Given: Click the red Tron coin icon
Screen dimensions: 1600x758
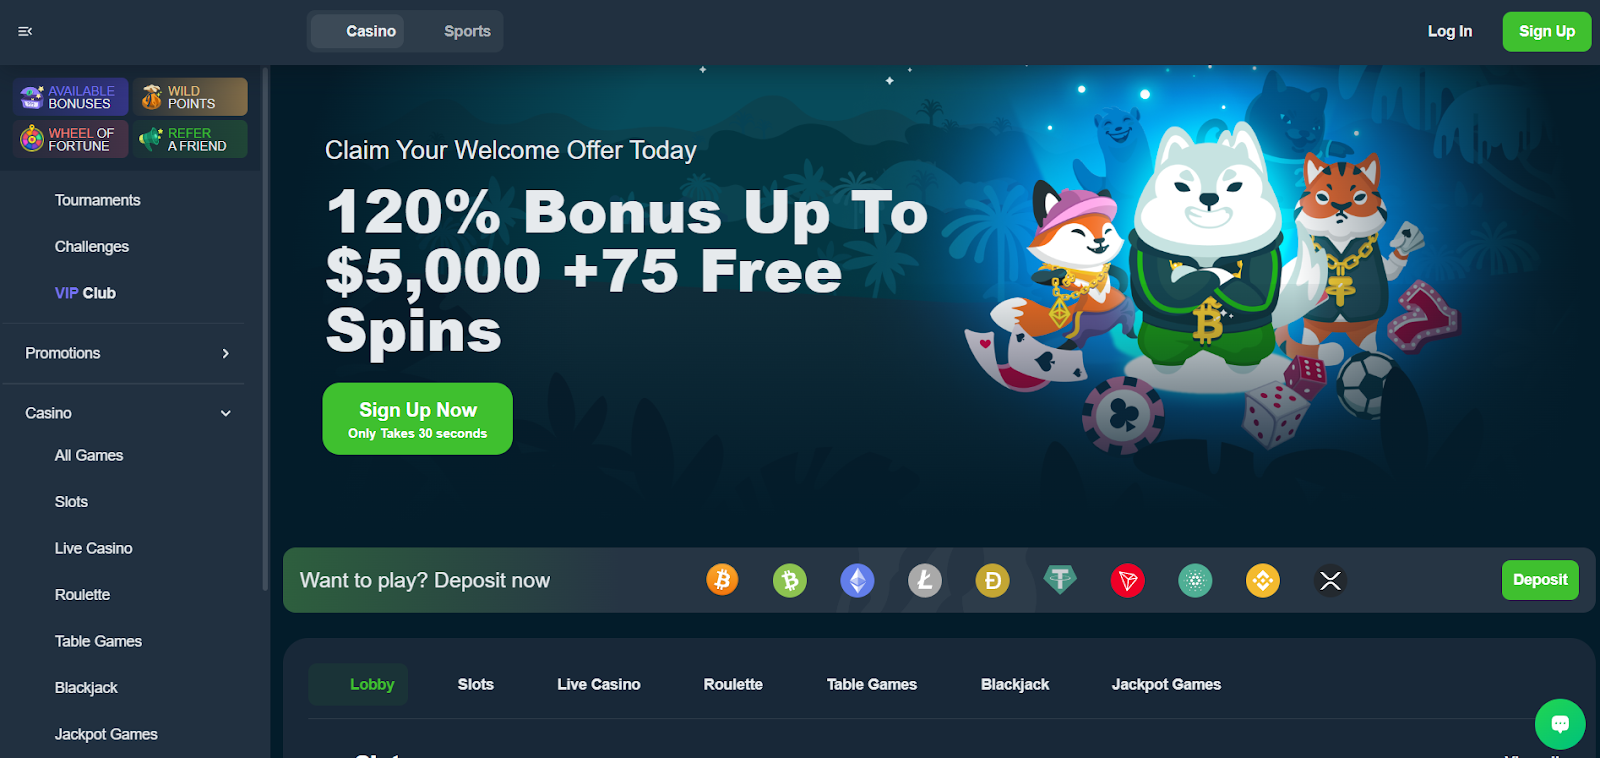Looking at the screenshot, I should click(x=1127, y=580).
